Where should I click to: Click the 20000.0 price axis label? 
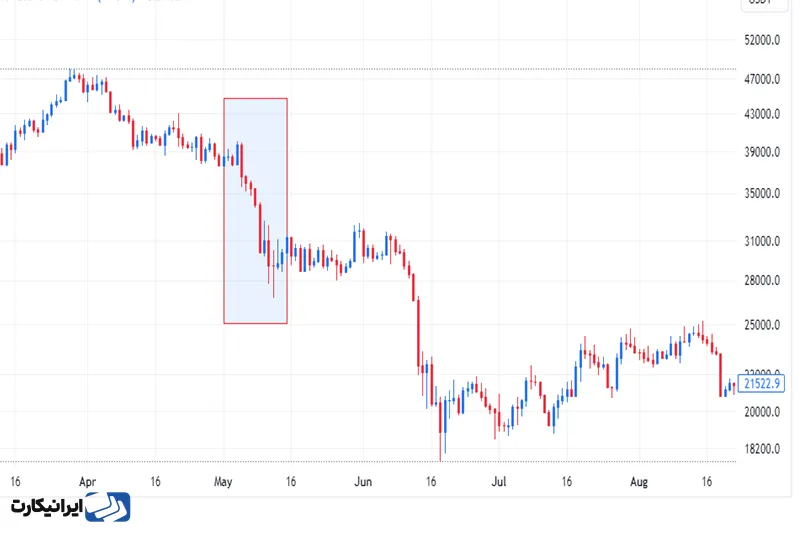coord(764,412)
